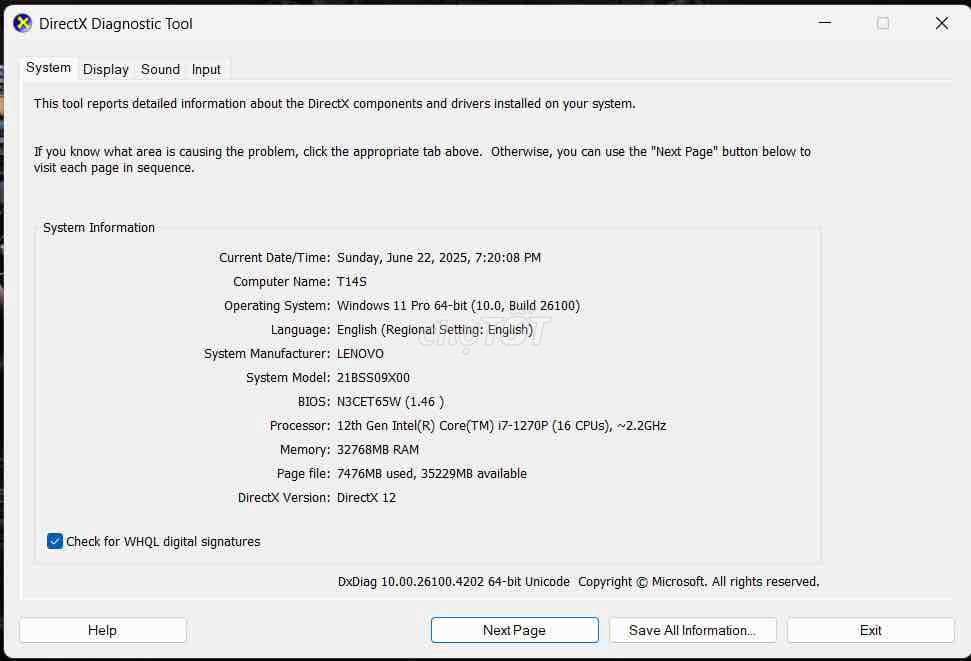Click DirectX version value 'DirectX 12'

pos(367,497)
